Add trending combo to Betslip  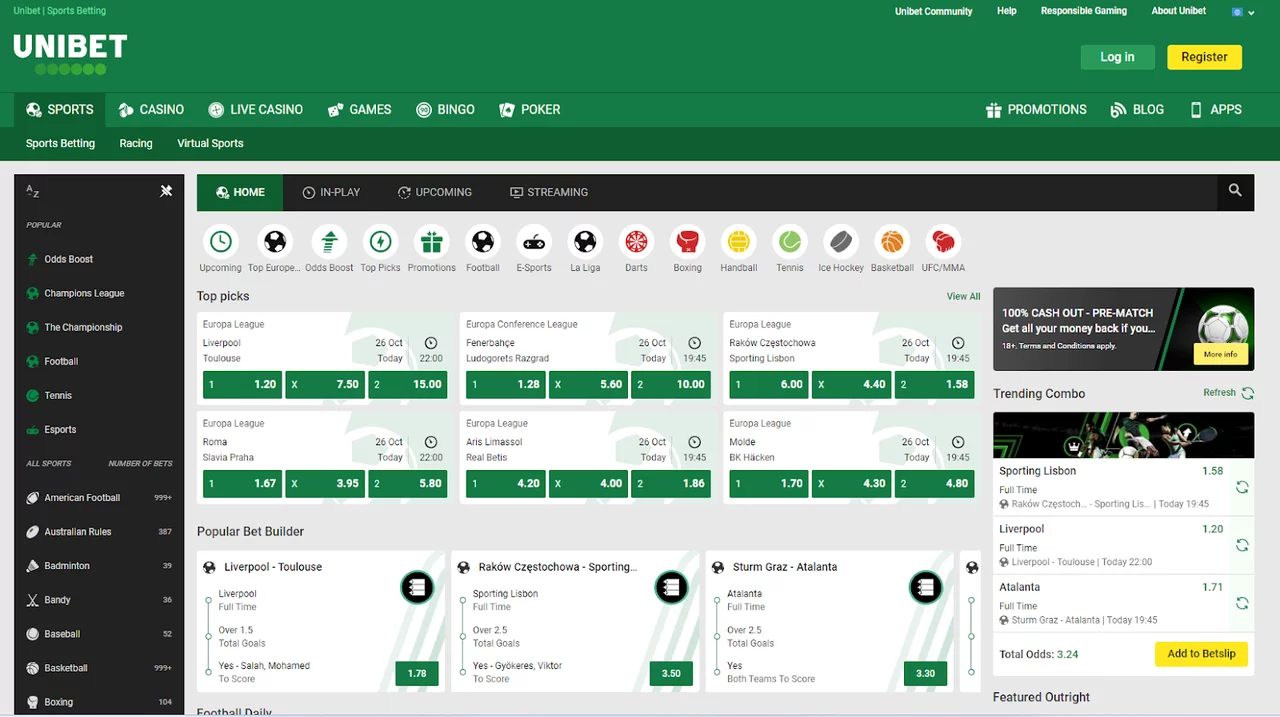1201,654
